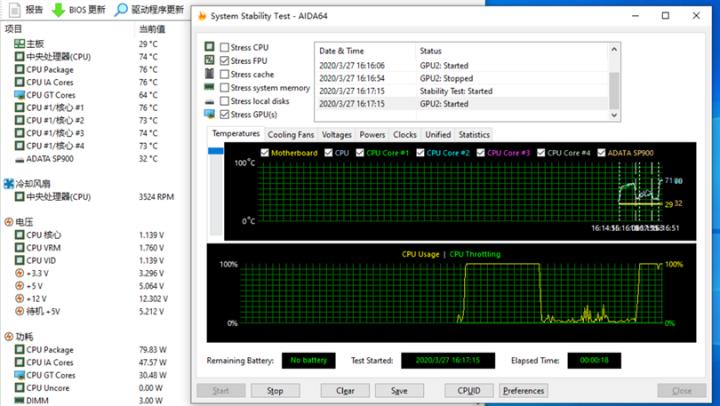Click the elapsed time field
The height and width of the screenshot is (406, 720).
pos(594,361)
